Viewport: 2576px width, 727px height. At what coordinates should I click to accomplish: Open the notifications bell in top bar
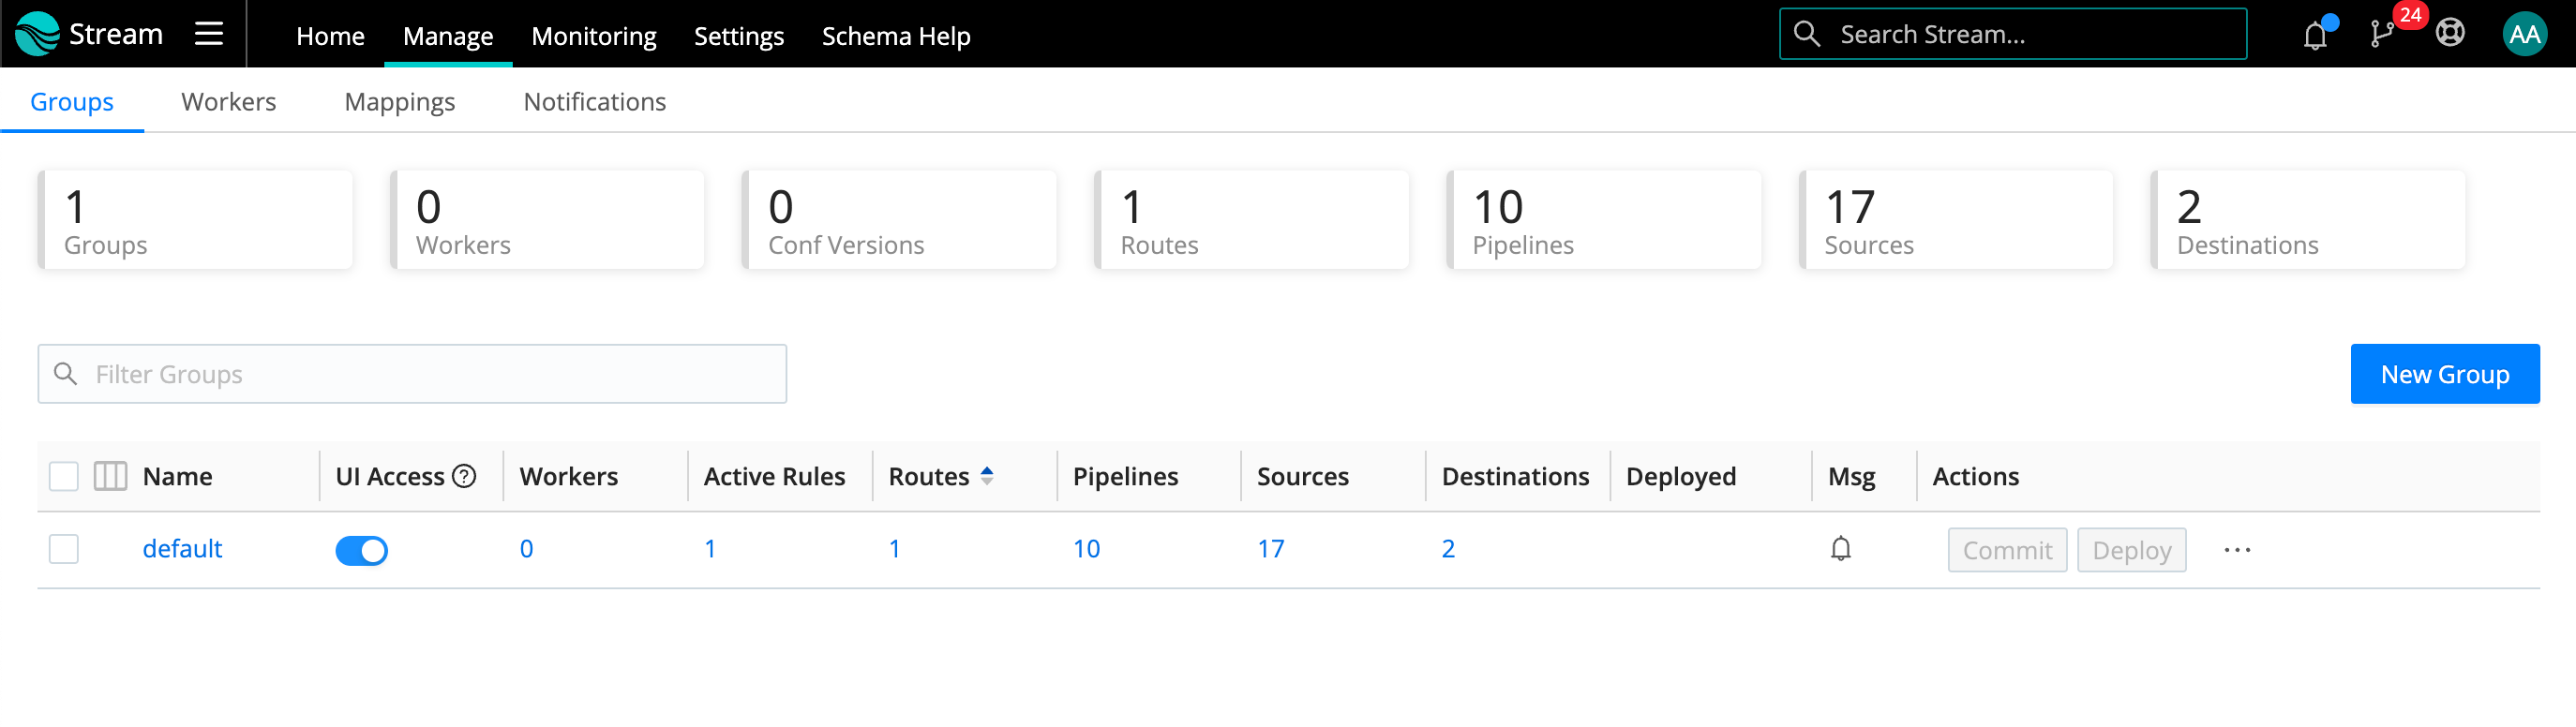2314,35
